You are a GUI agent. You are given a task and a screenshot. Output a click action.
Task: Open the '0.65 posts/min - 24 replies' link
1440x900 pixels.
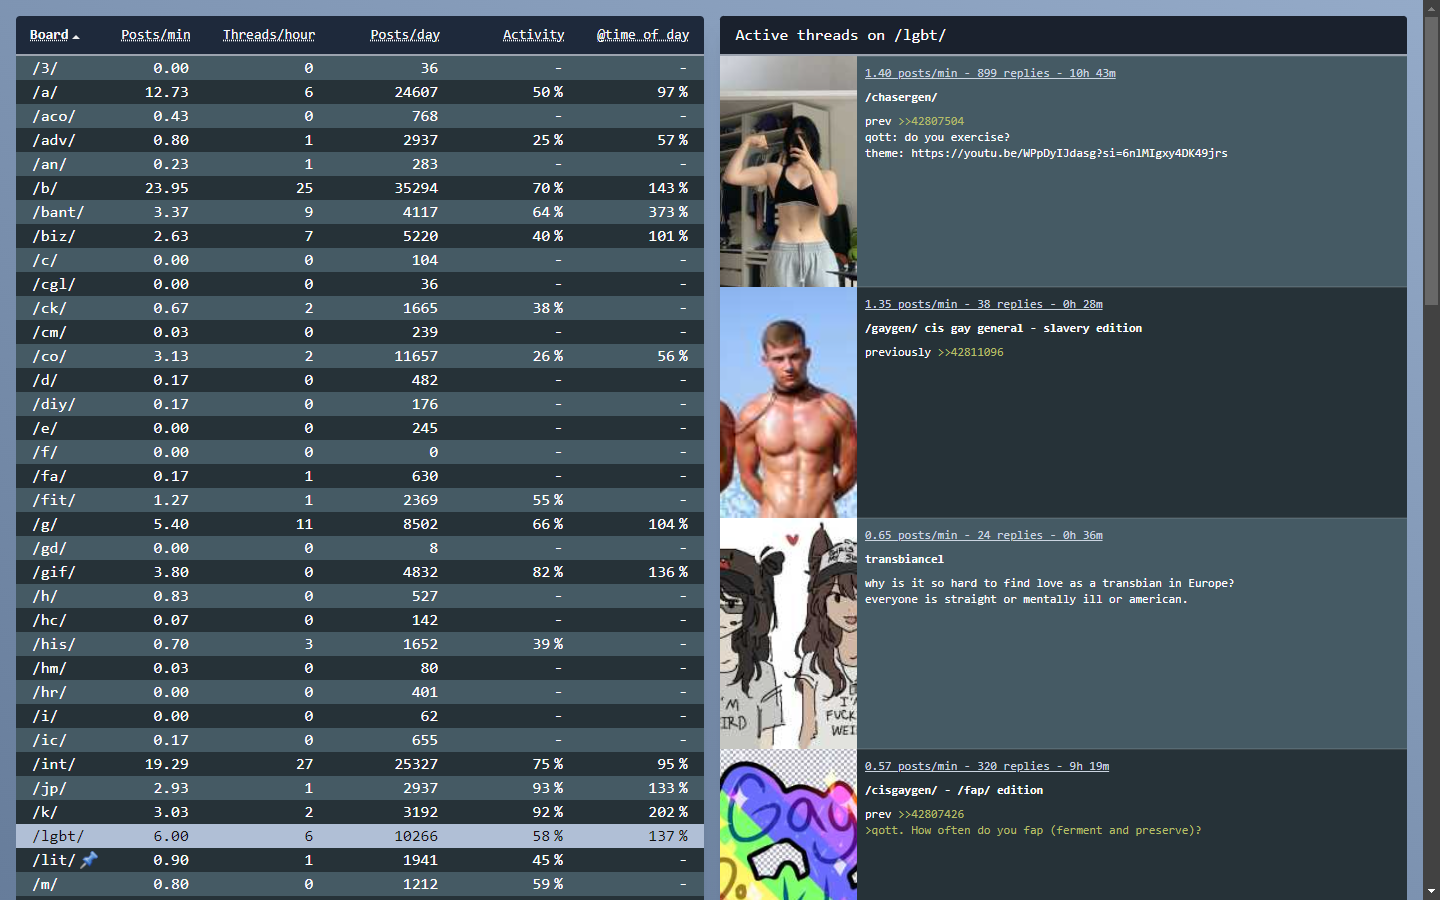[x=984, y=535]
